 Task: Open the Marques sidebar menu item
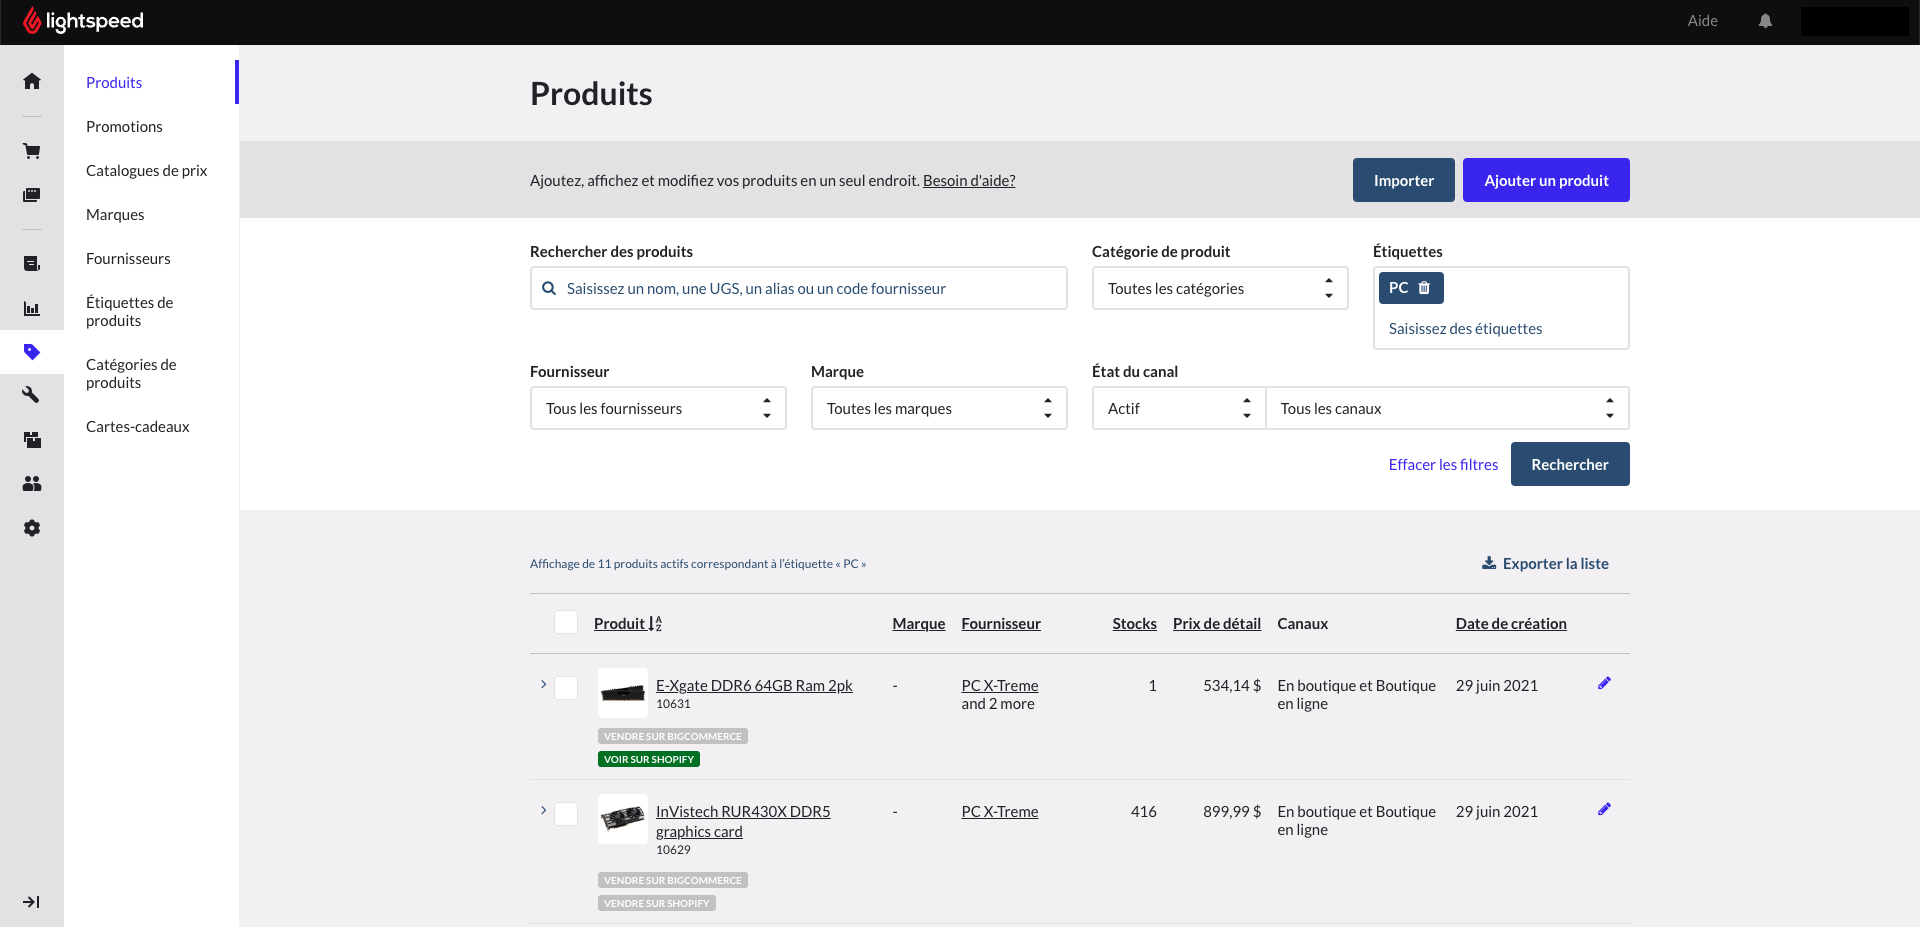tap(114, 214)
